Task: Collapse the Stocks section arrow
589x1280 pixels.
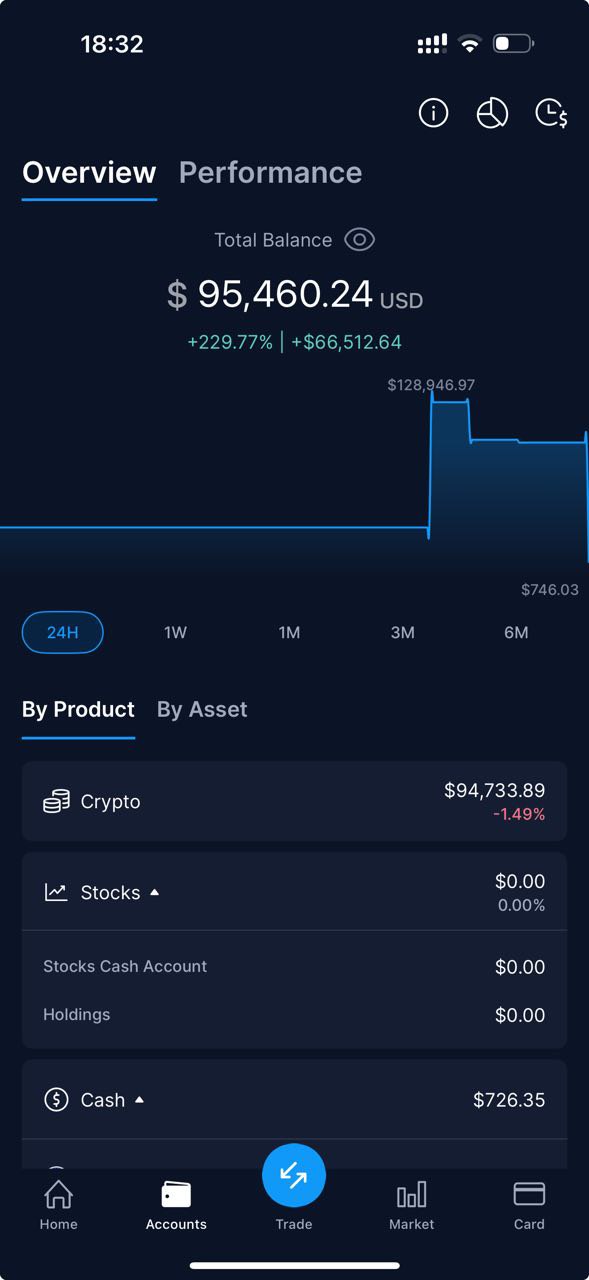Action: point(155,892)
